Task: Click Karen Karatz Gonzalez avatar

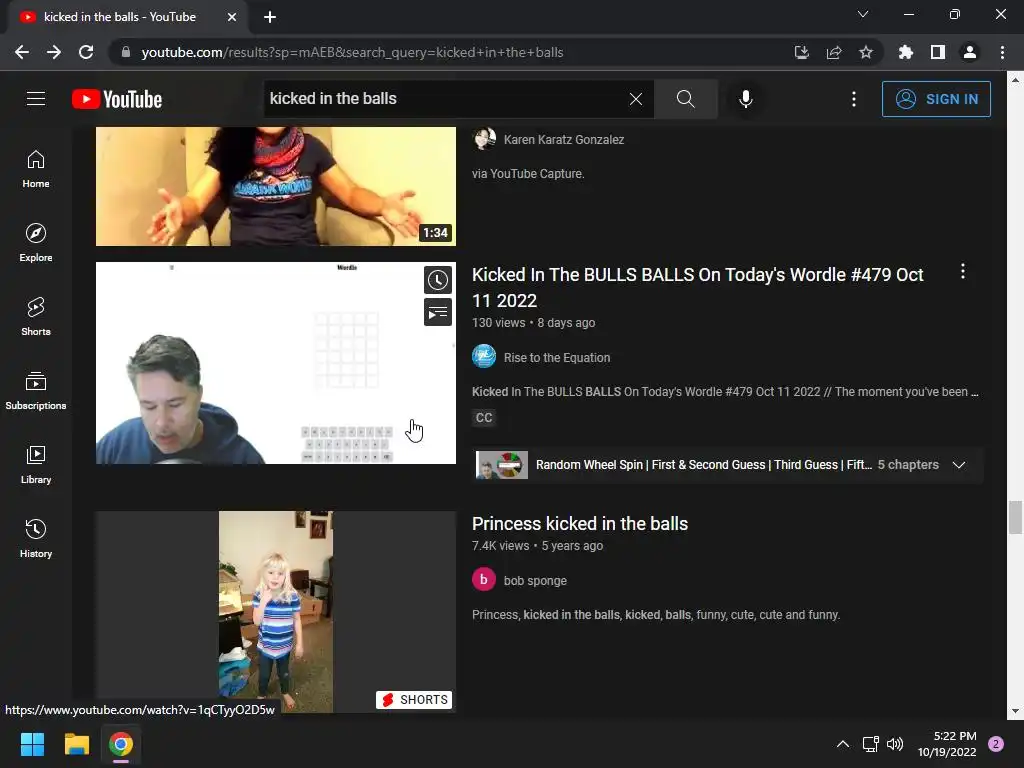Action: click(484, 138)
